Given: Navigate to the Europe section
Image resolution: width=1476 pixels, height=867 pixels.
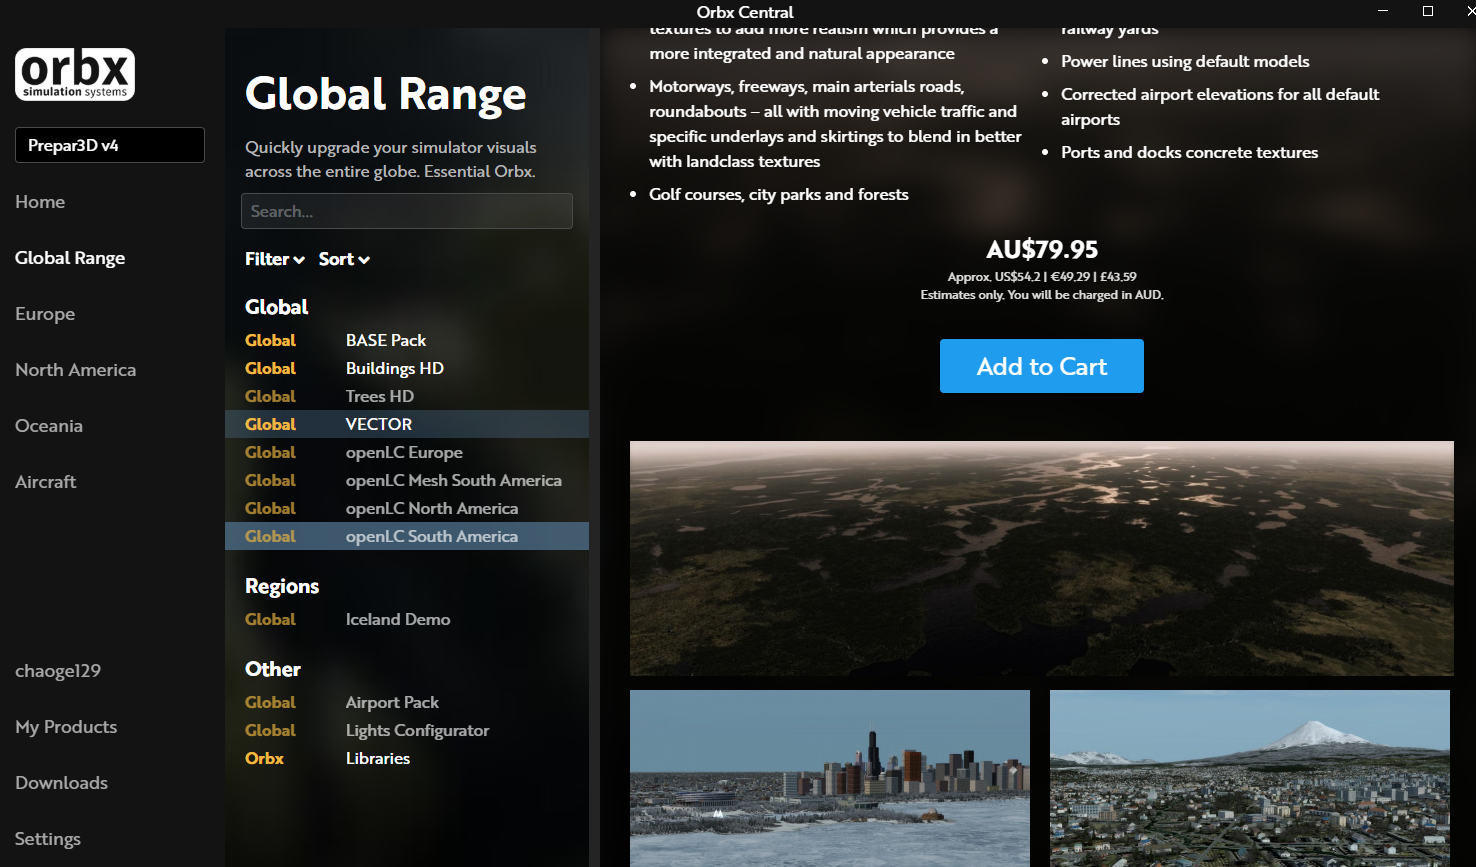Looking at the screenshot, I should [45, 314].
